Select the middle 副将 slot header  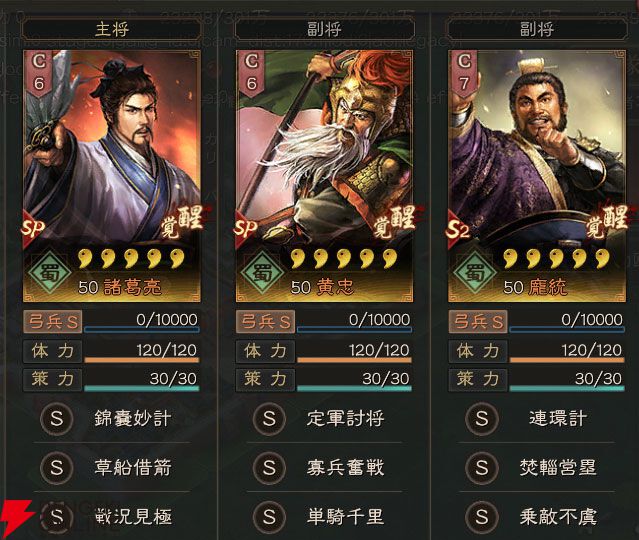(x=324, y=29)
